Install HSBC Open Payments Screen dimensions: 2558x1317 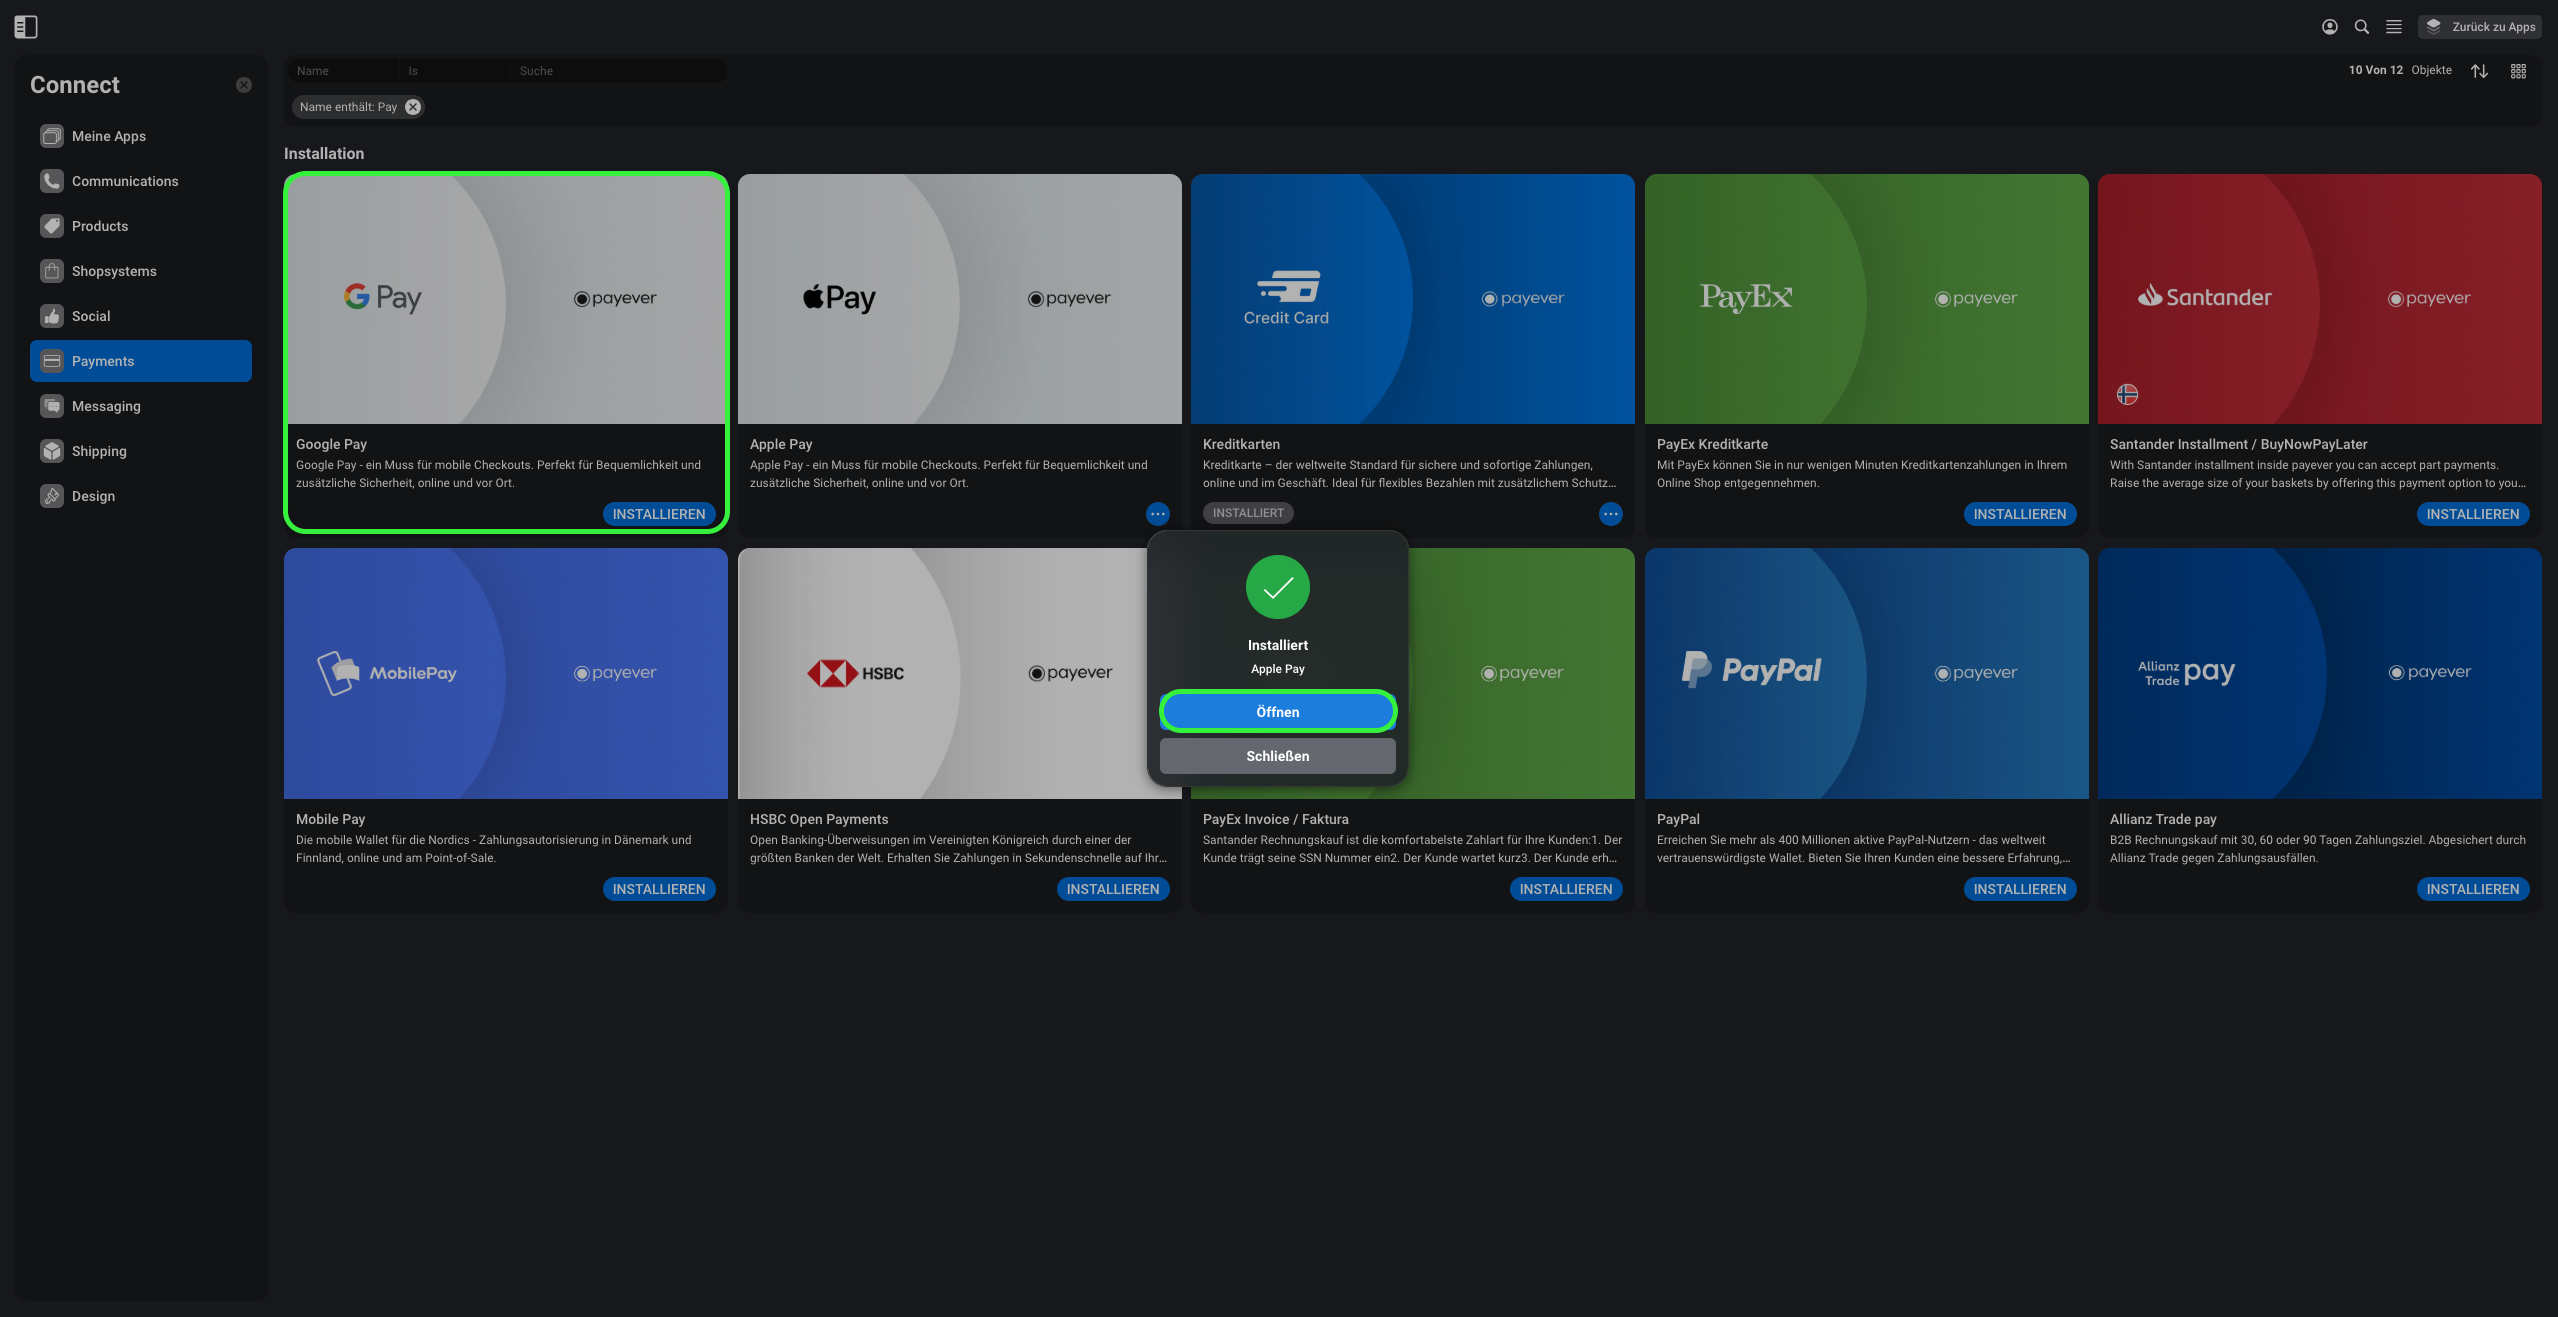click(1113, 889)
